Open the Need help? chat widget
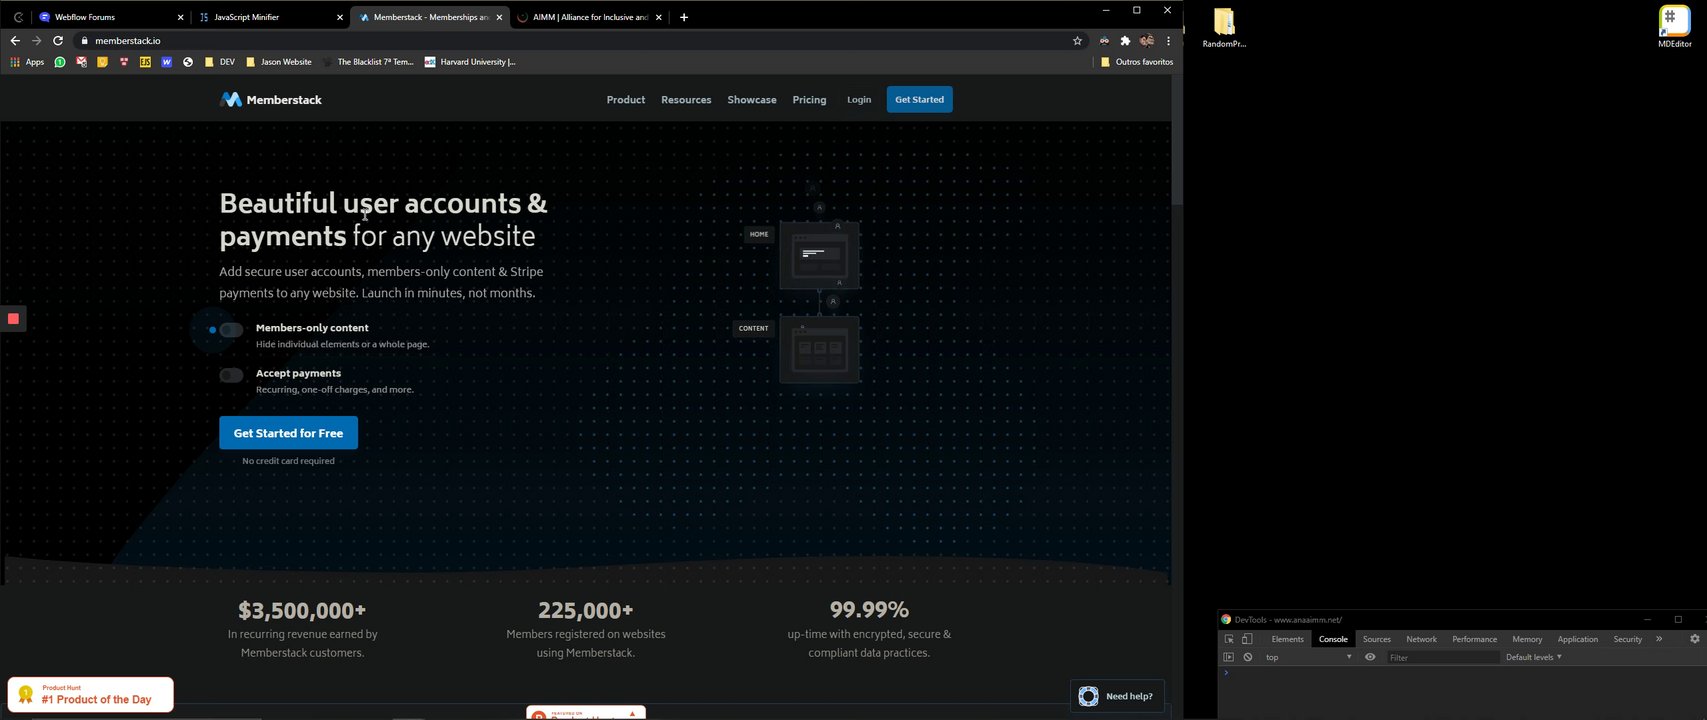 [x=1117, y=696]
